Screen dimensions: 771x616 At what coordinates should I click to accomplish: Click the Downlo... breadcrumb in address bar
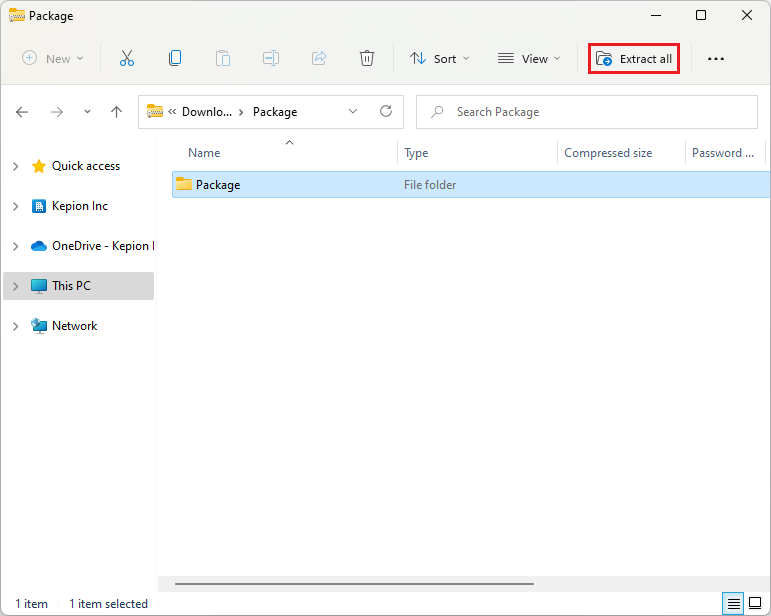207,112
